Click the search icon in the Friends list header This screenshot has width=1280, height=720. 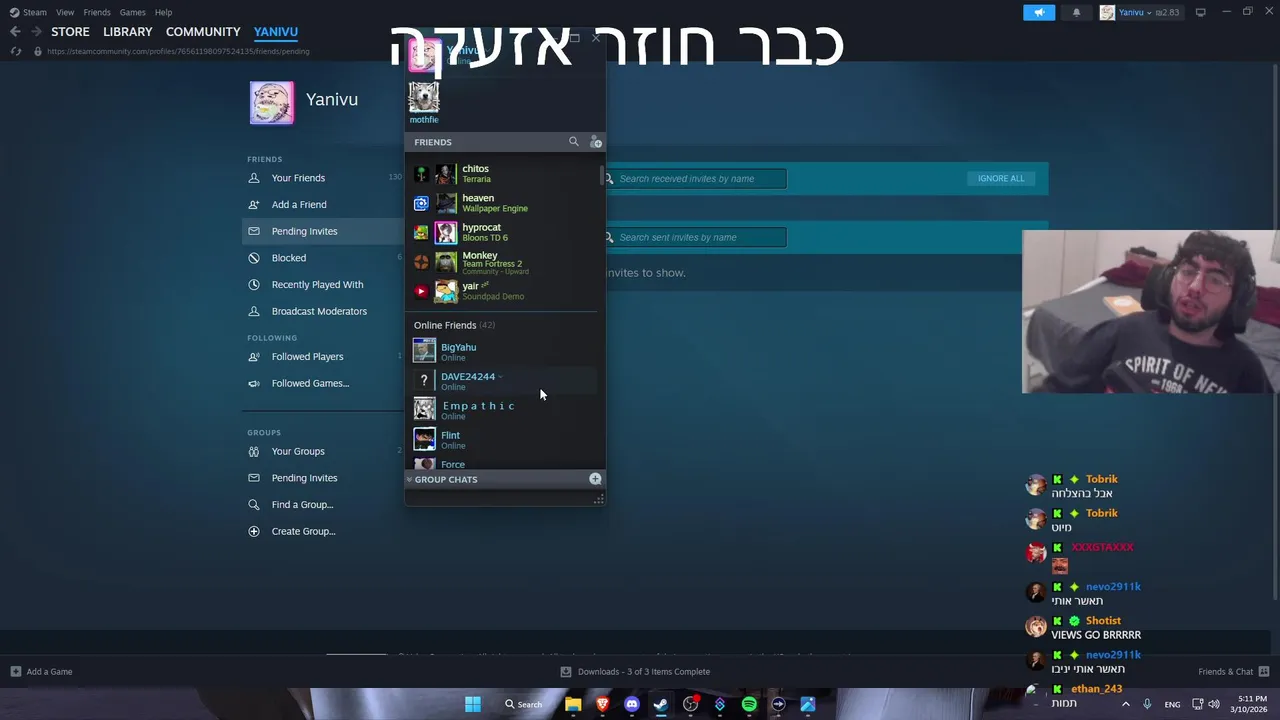pyautogui.click(x=574, y=142)
